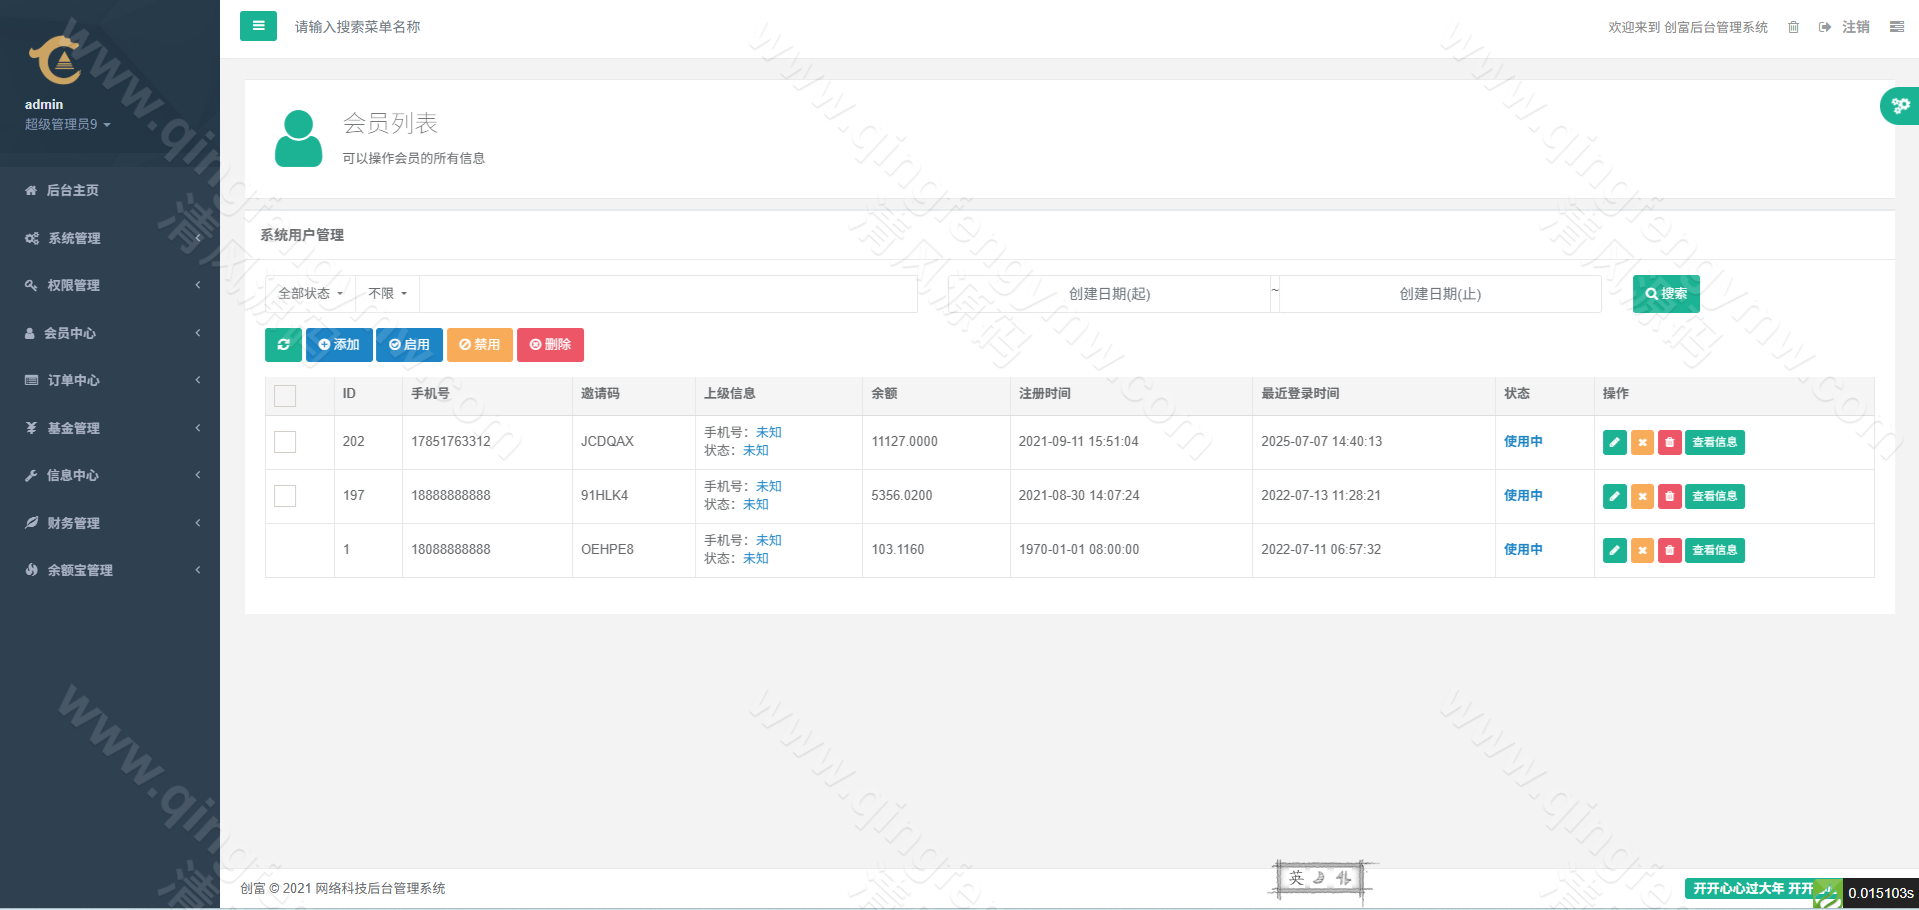This screenshot has height=910, width=1919.
Task: Click the 搜索 search button
Action: click(x=1665, y=294)
